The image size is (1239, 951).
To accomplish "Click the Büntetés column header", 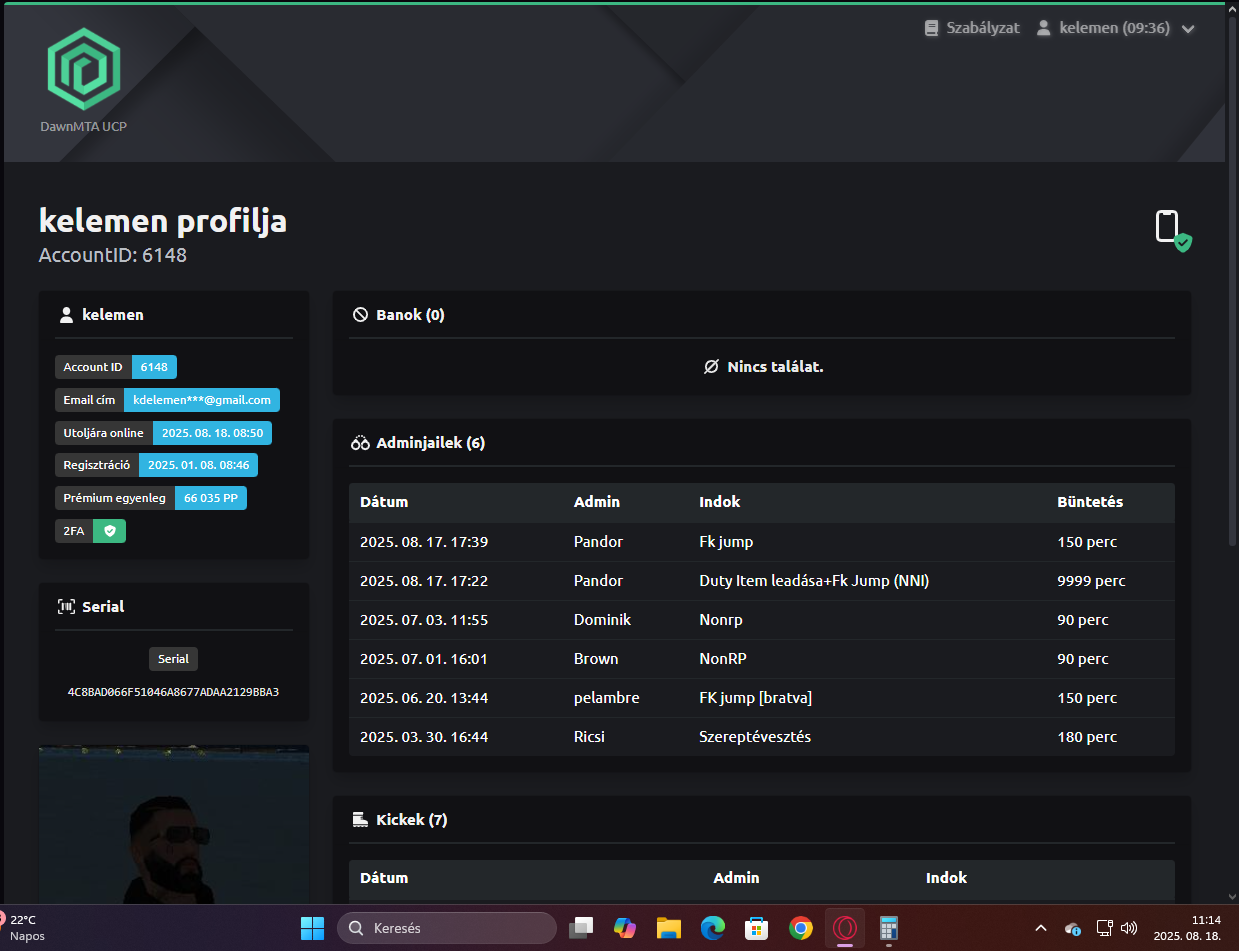I will tap(1090, 502).
